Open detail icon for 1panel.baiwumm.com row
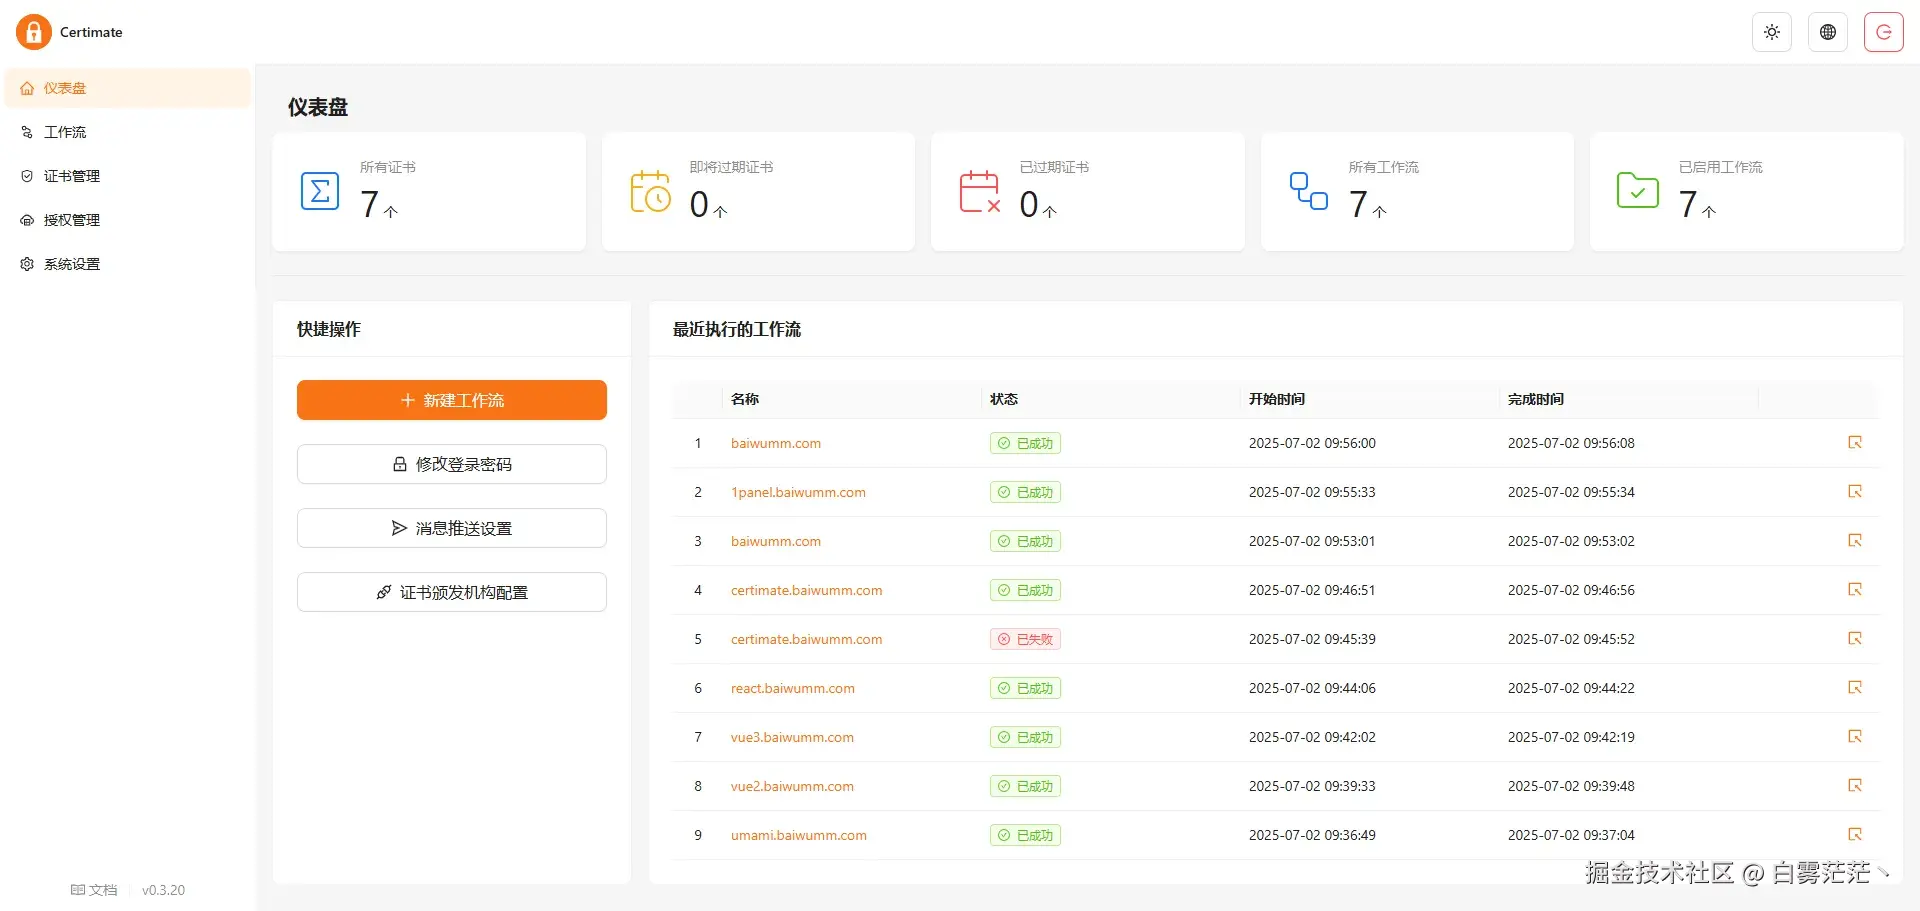Screen dimensions: 1920x911 click(1855, 491)
